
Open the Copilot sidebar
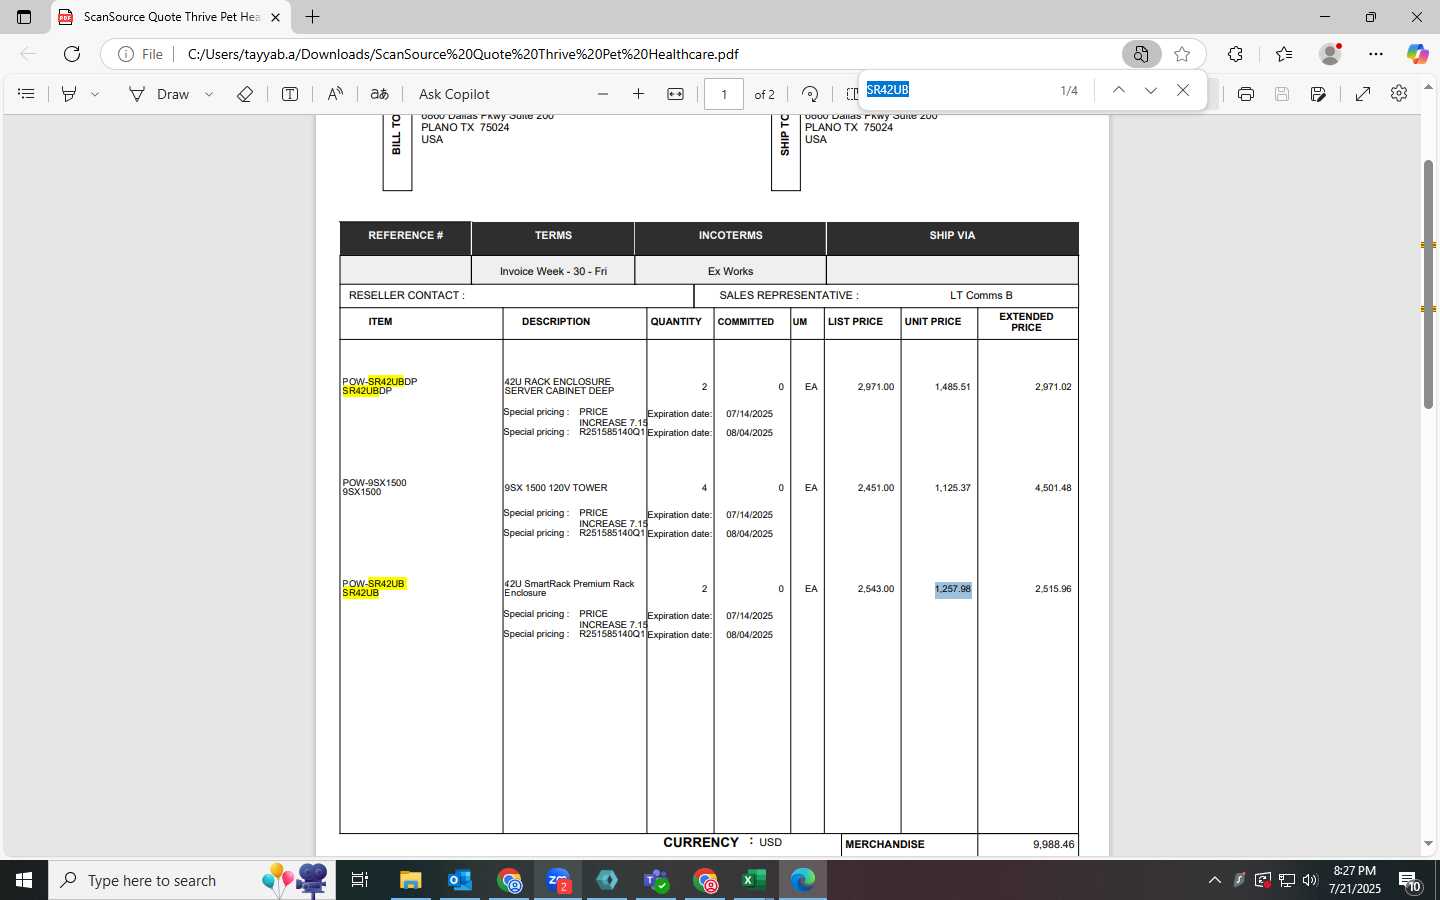(1417, 54)
